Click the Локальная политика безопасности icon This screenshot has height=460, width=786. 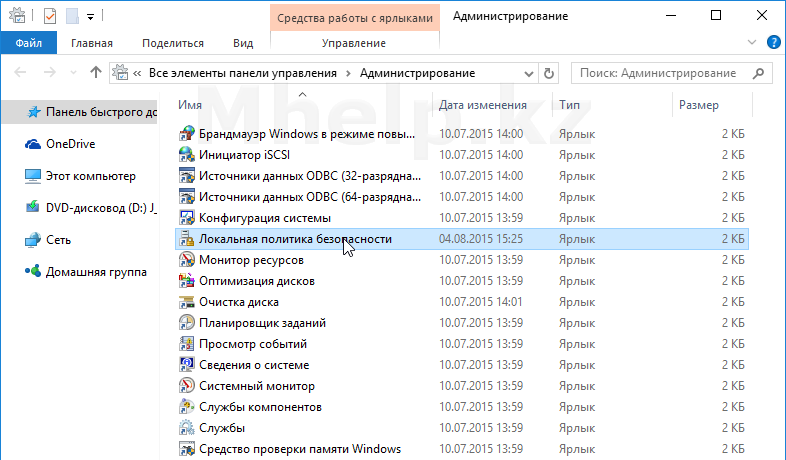pyautogui.click(x=186, y=239)
